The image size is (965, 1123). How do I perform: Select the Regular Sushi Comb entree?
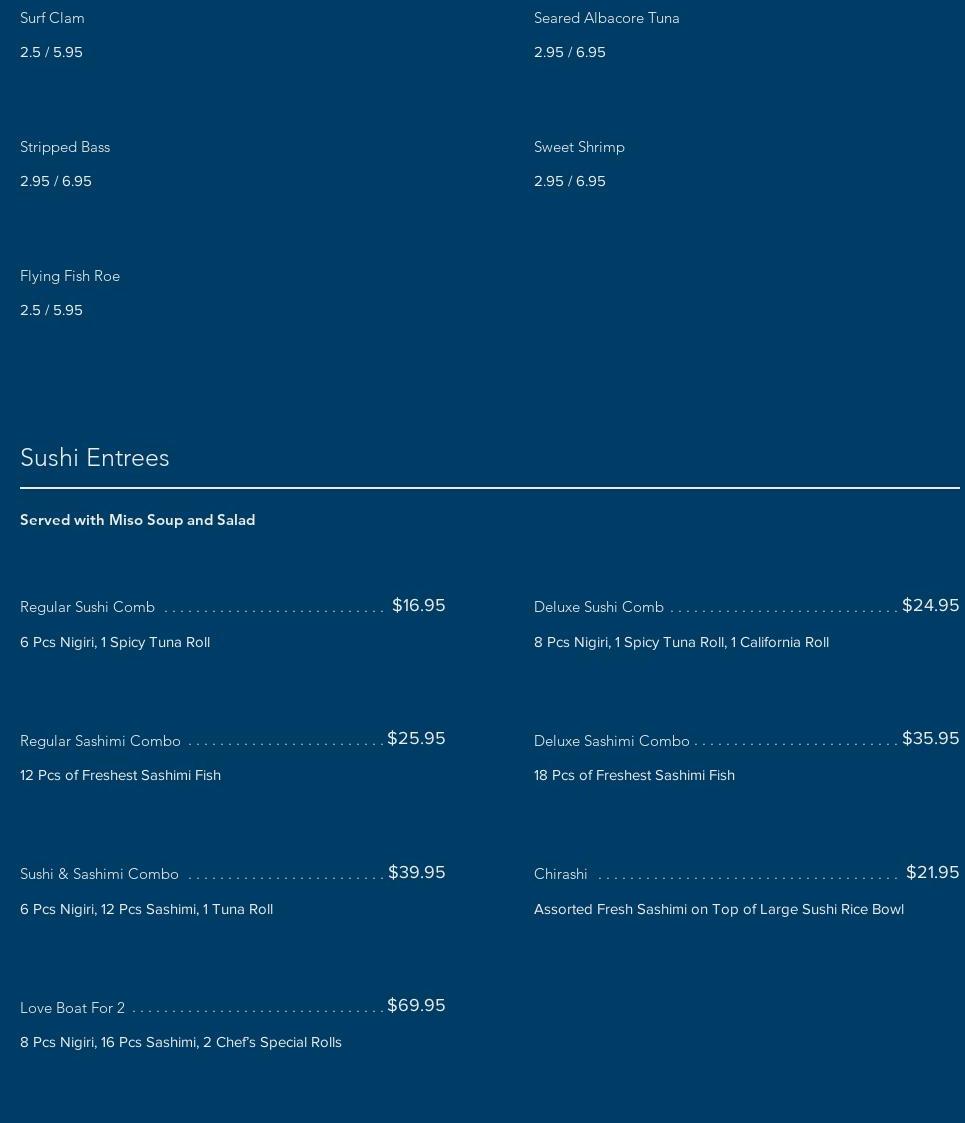88,607
